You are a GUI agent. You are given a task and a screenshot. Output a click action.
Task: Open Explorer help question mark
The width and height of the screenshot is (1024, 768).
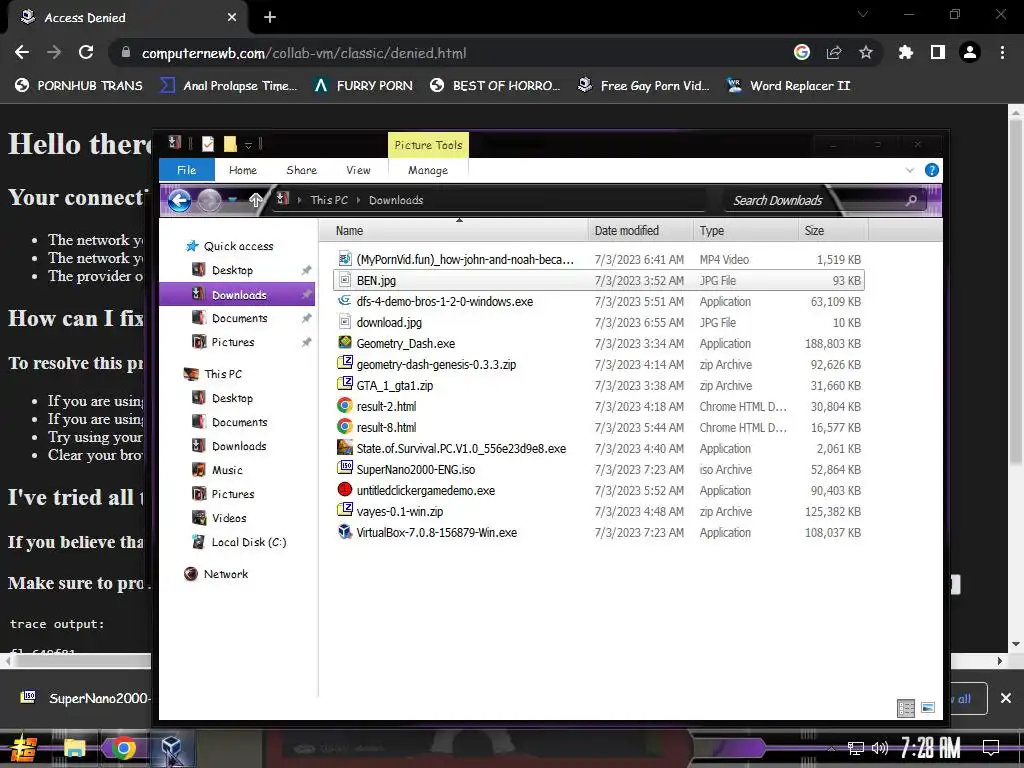point(932,170)
